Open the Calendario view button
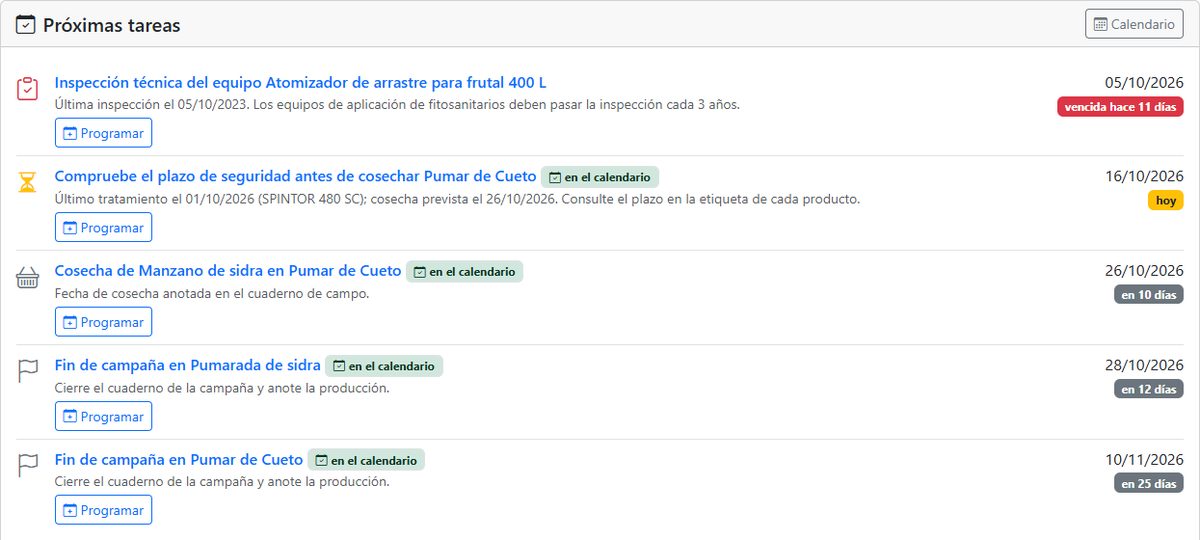The height and width of the screenshot is (540, 1200). pyautogui.click(x=1134, y=24)
